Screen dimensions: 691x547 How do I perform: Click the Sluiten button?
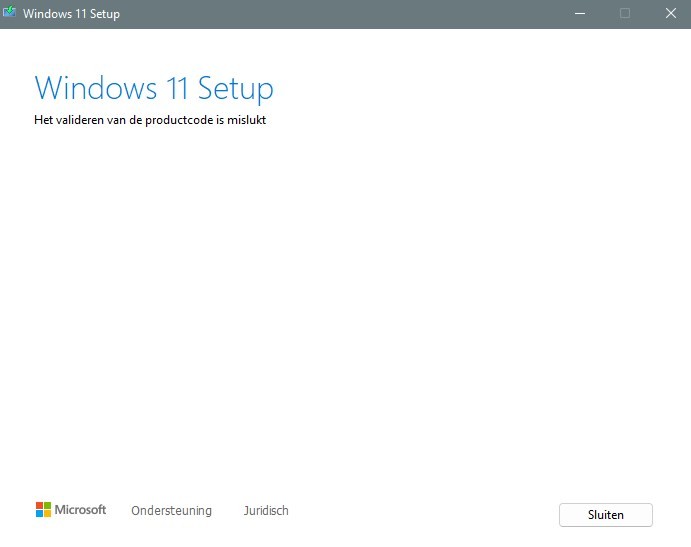606,514
